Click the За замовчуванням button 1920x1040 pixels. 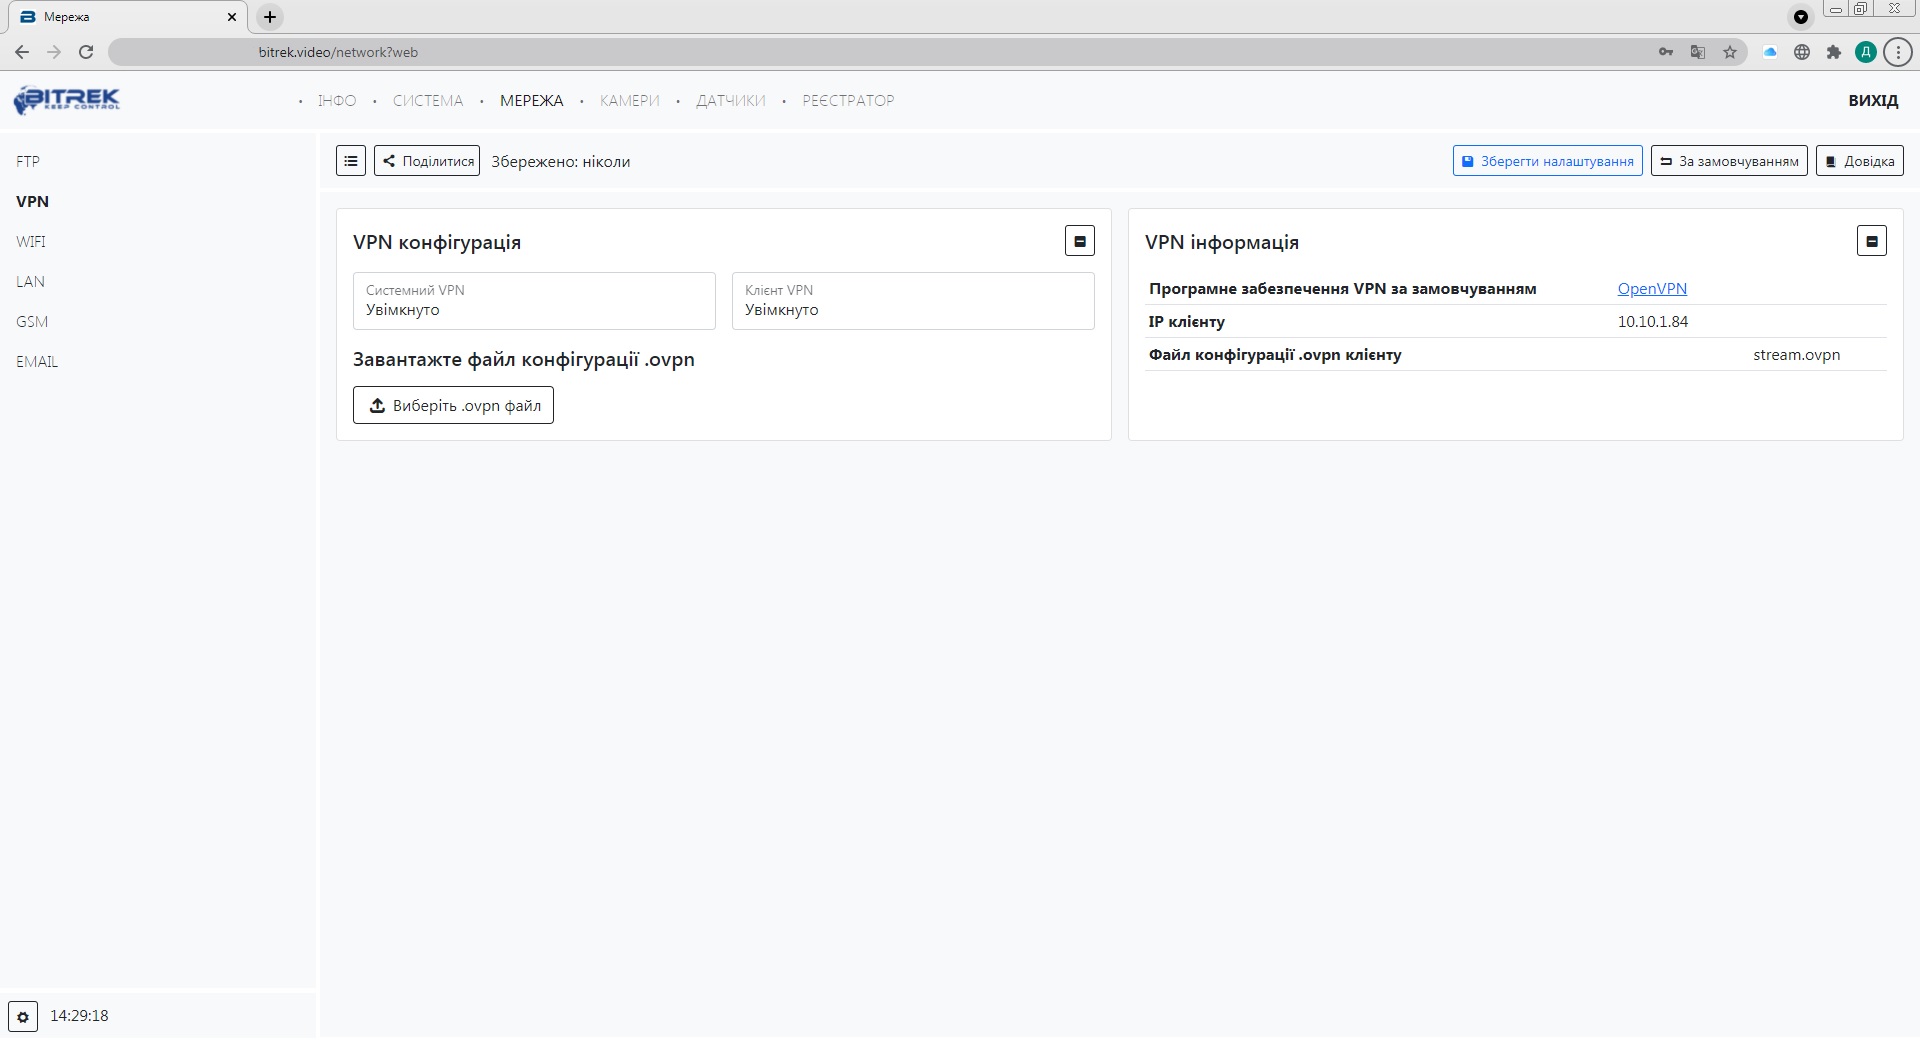pos(1729,161)
